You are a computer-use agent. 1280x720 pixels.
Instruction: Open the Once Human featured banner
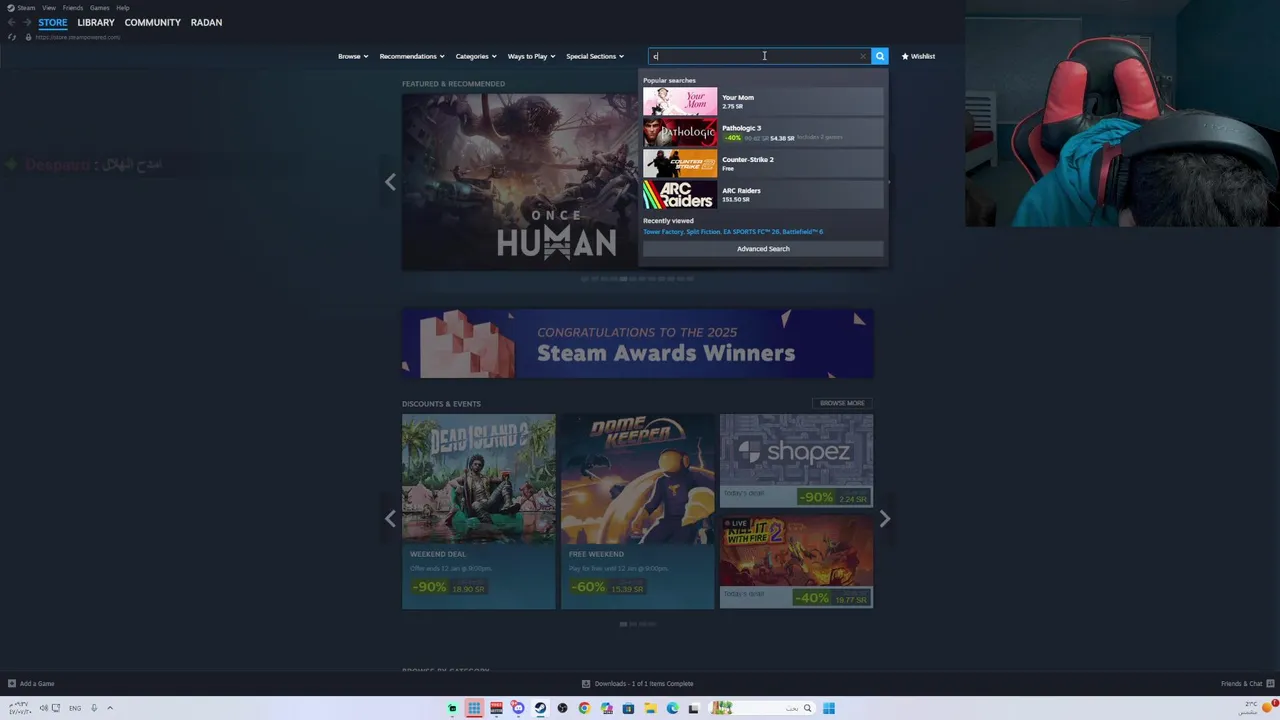(520, 182)
